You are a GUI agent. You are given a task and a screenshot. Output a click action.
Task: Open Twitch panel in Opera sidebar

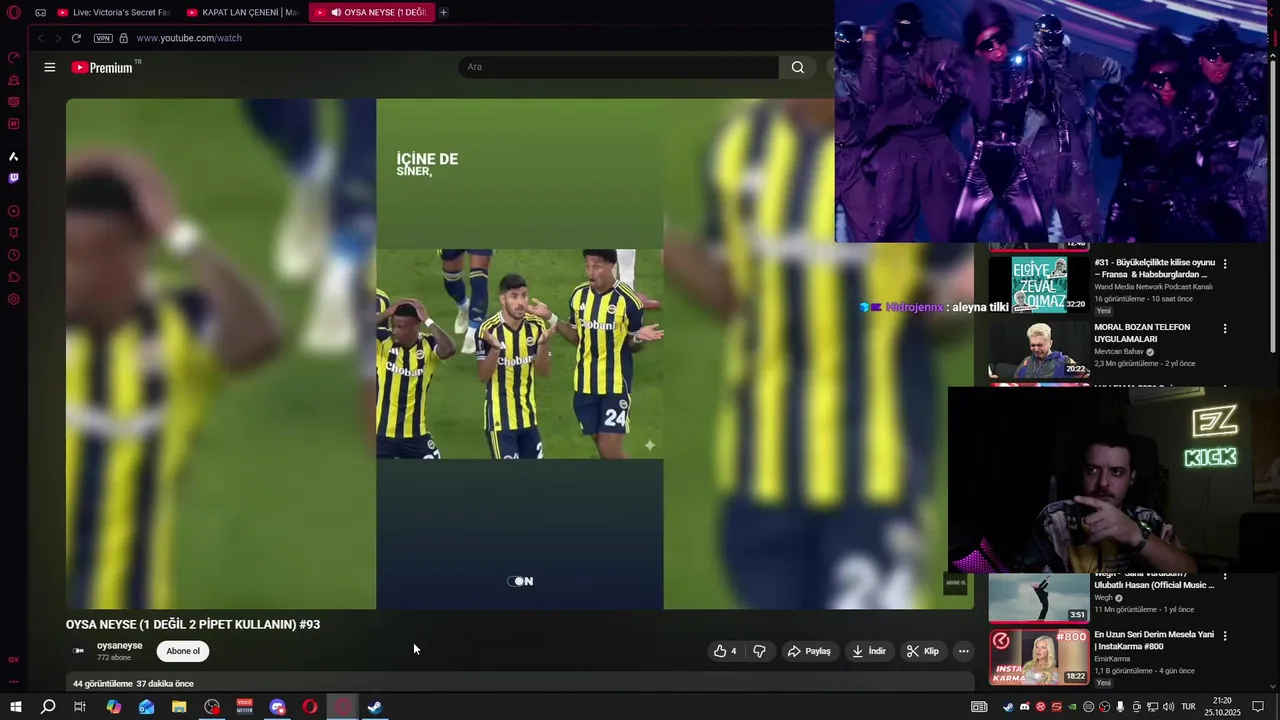coord(14,178)
